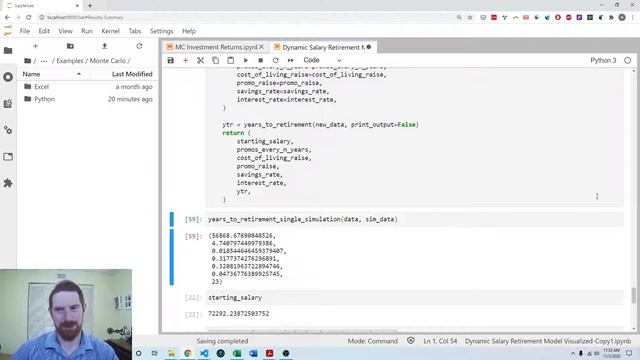The height and width of the screenshot is (360, 640).
Task: Paste cell from clipboard
Action: coord(231,60)
